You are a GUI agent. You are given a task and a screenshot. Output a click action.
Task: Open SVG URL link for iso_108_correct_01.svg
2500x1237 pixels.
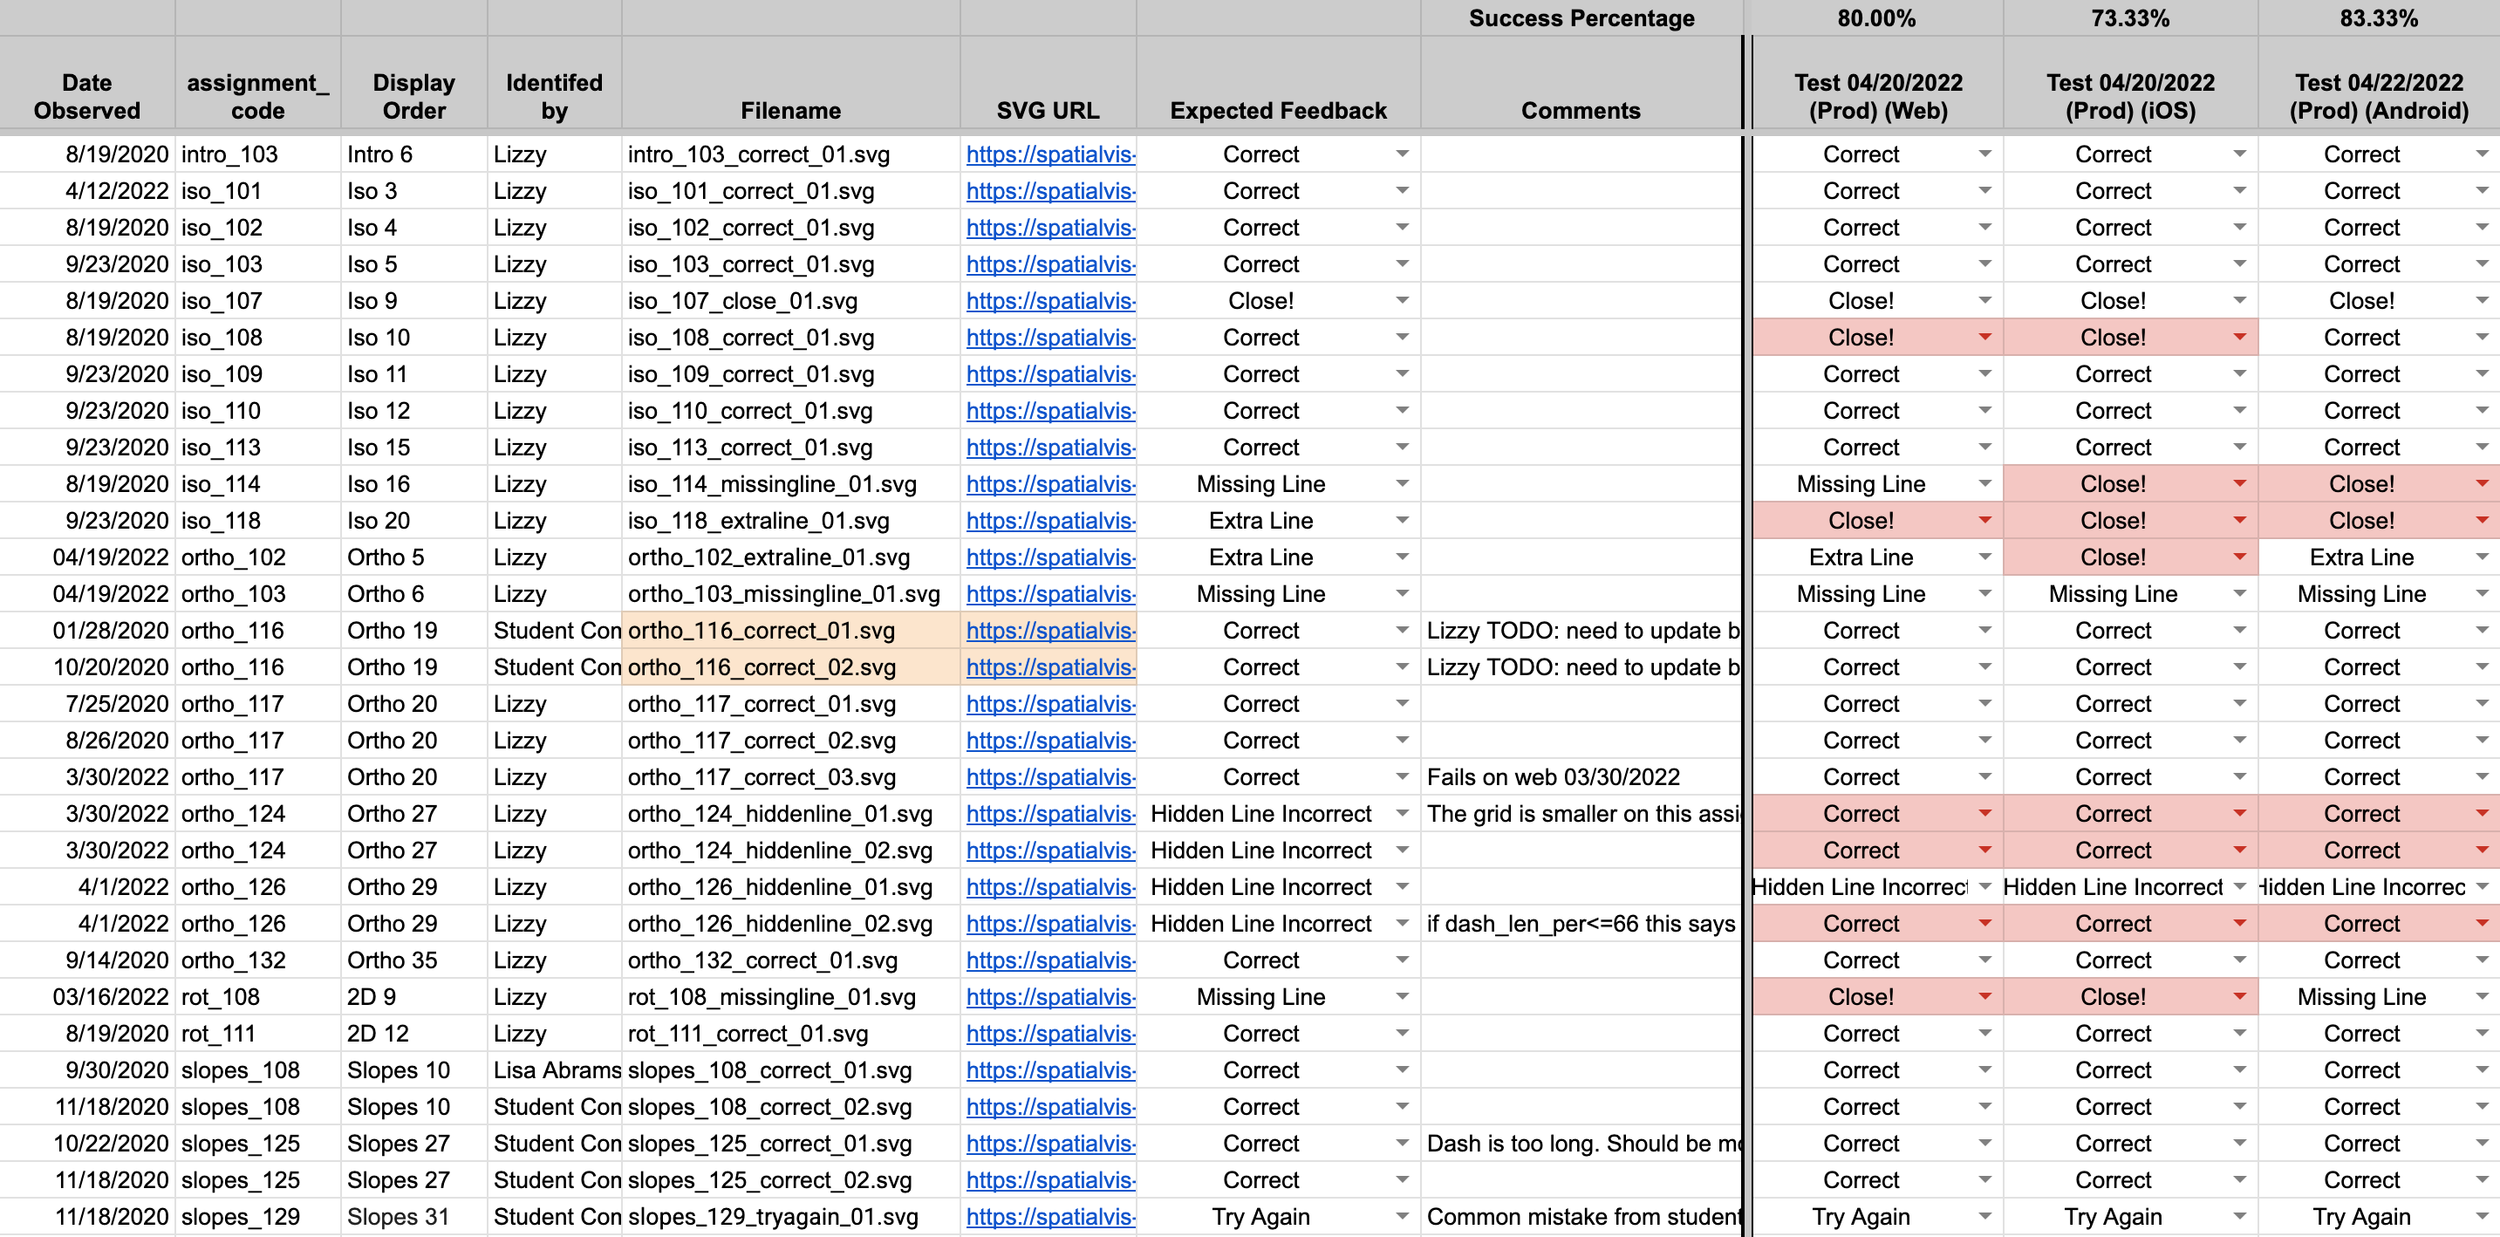coord(1050,338)
